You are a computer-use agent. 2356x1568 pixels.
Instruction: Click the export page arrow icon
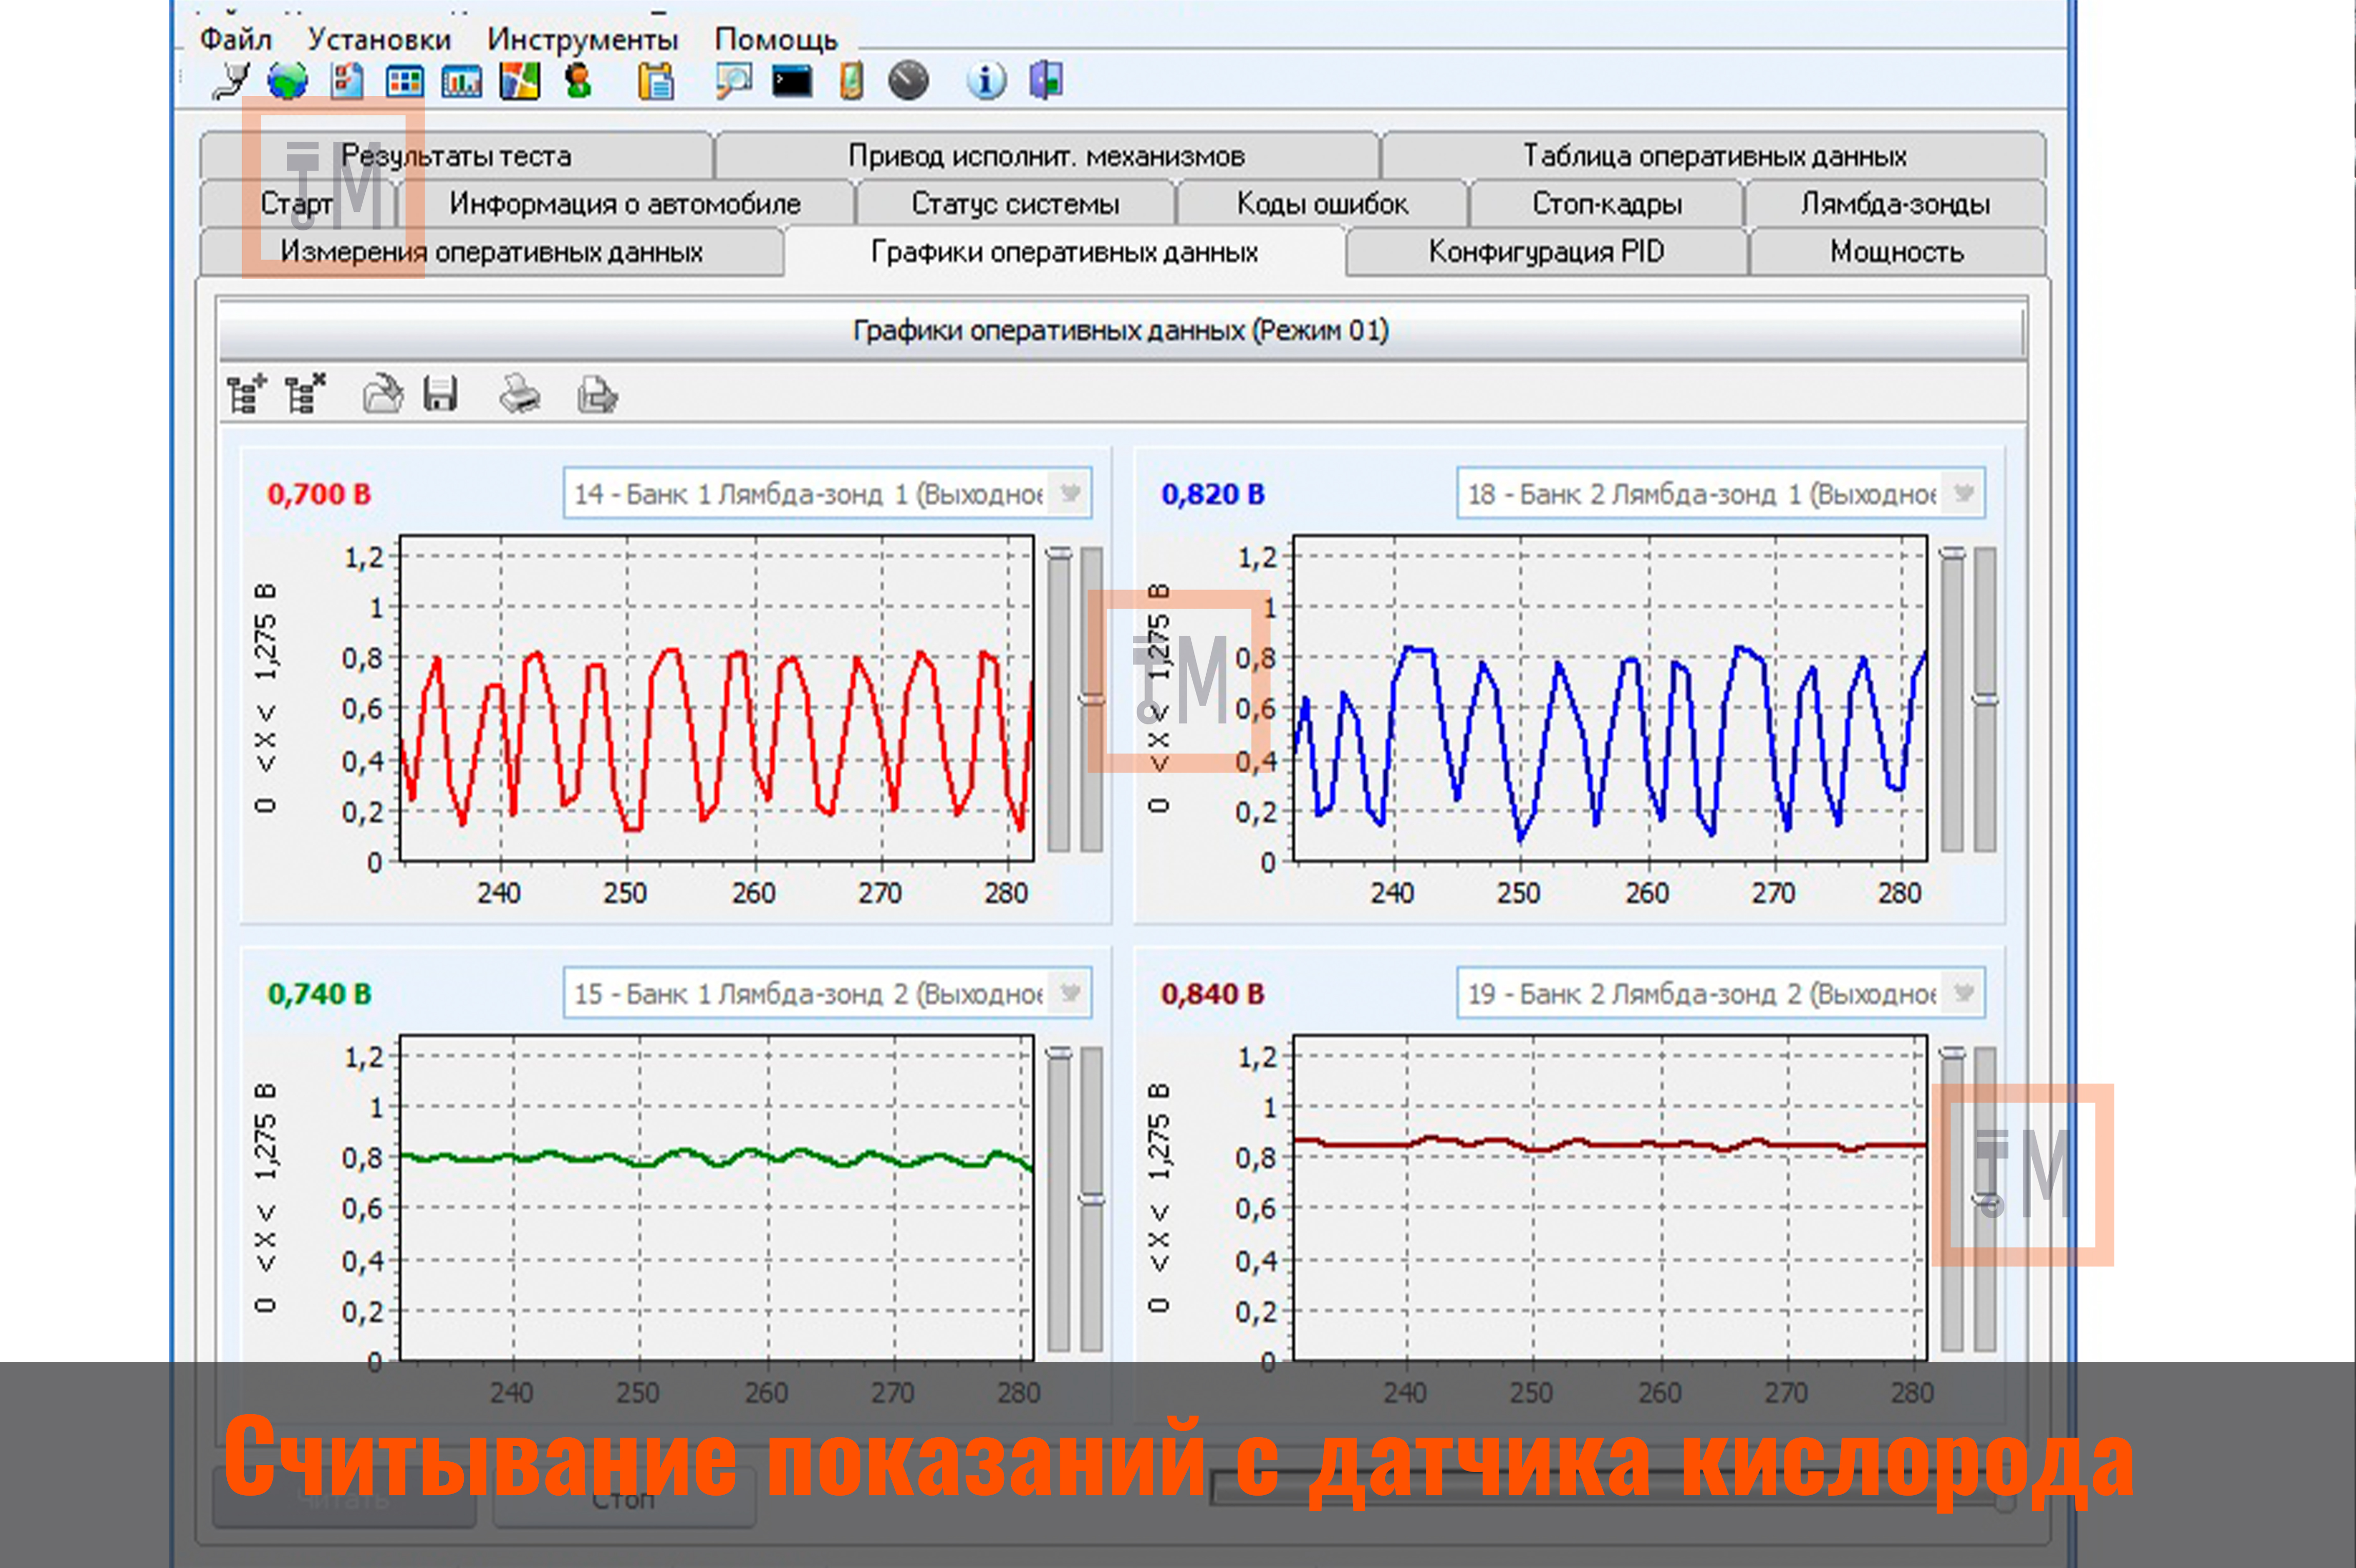597,394
